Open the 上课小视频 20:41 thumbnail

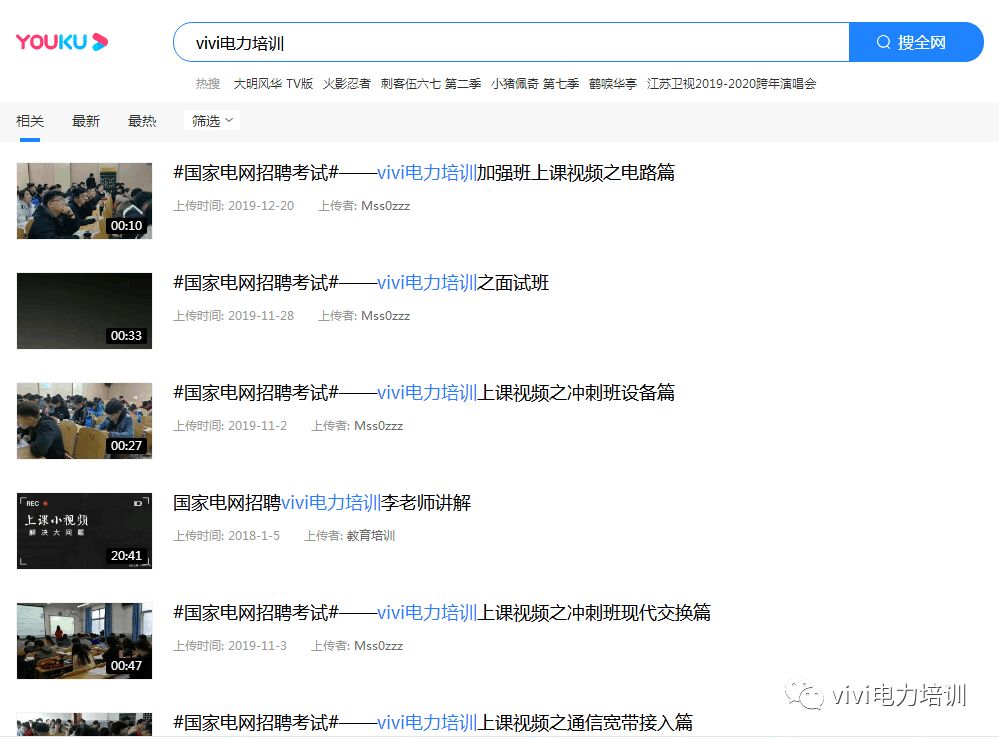[x=84, y=531]
